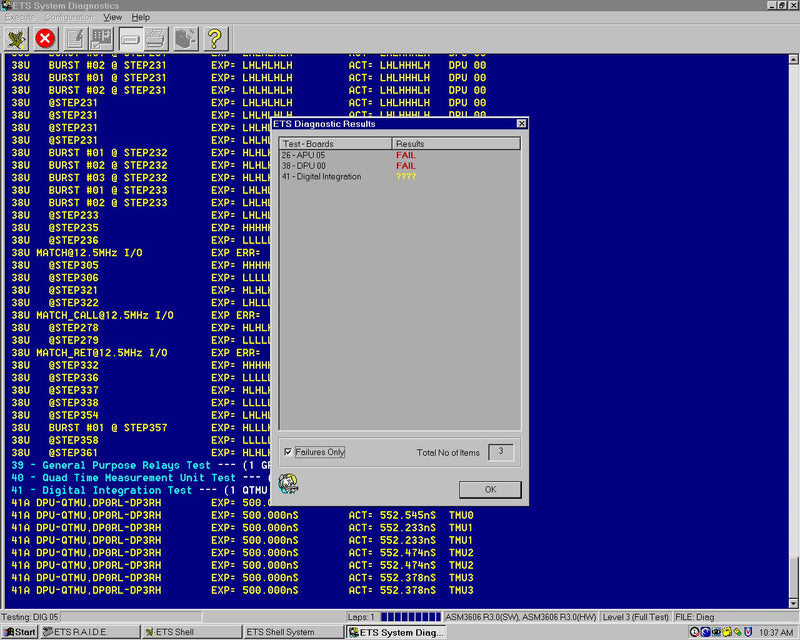The height and width of the screenshot is (640, 800).
Task: Open the Help menu
Action: [141, 17]
